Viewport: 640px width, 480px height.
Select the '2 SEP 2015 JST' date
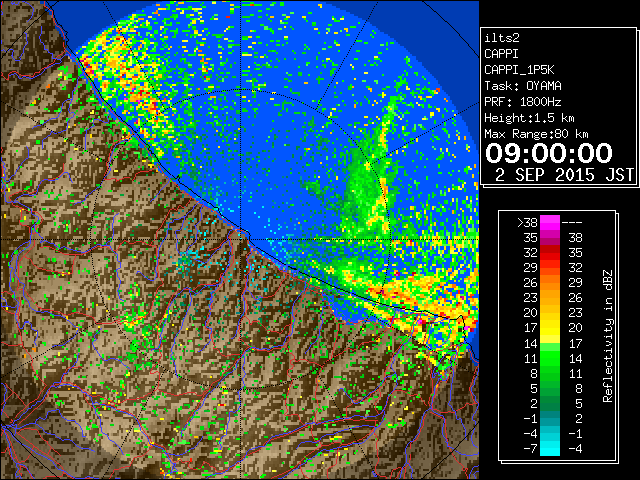click(564, 175)
